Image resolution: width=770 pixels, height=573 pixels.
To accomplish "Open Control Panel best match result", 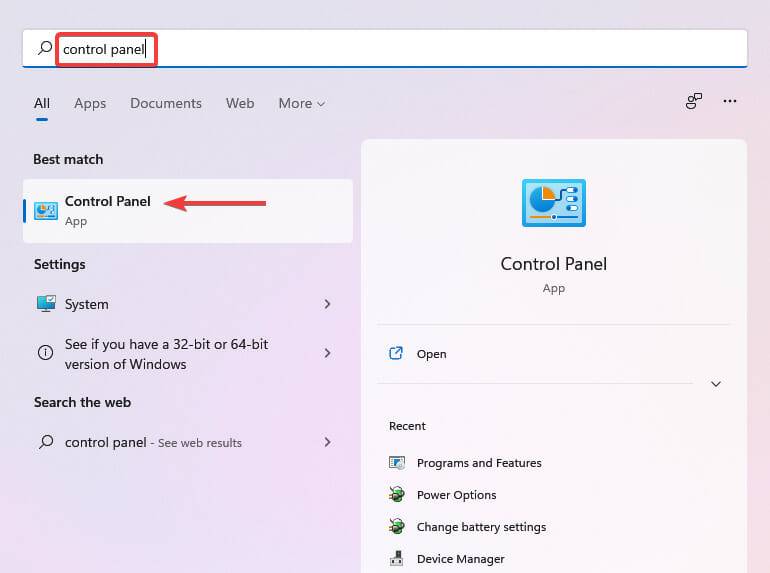I will (188, 211).
